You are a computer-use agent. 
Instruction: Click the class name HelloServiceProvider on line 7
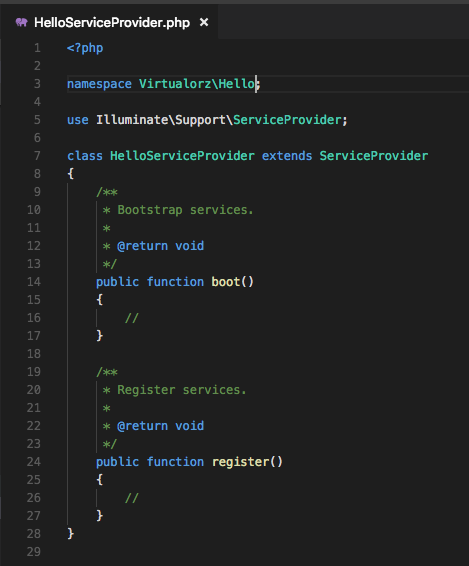[x=182, y=156]
